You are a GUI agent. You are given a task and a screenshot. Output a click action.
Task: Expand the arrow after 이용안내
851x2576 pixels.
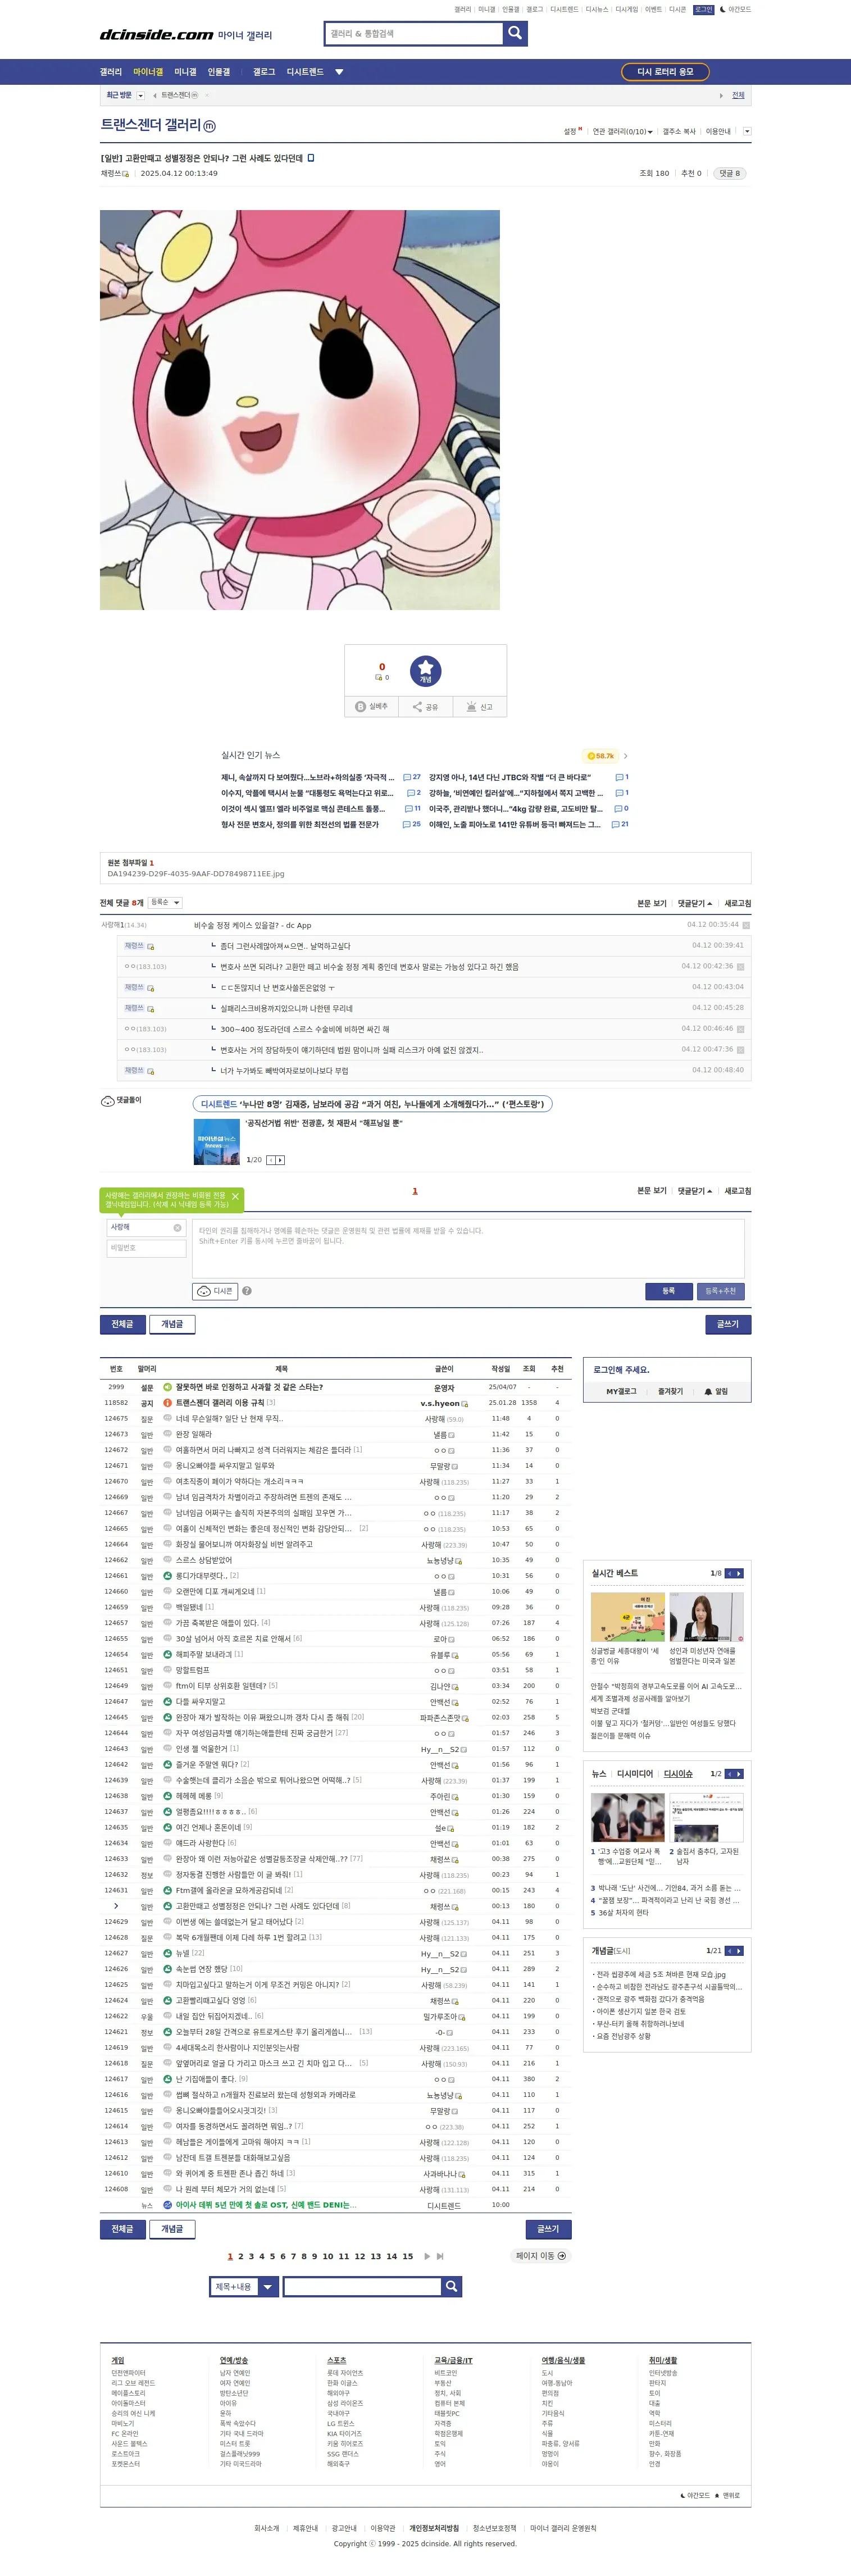pos(747,132)
